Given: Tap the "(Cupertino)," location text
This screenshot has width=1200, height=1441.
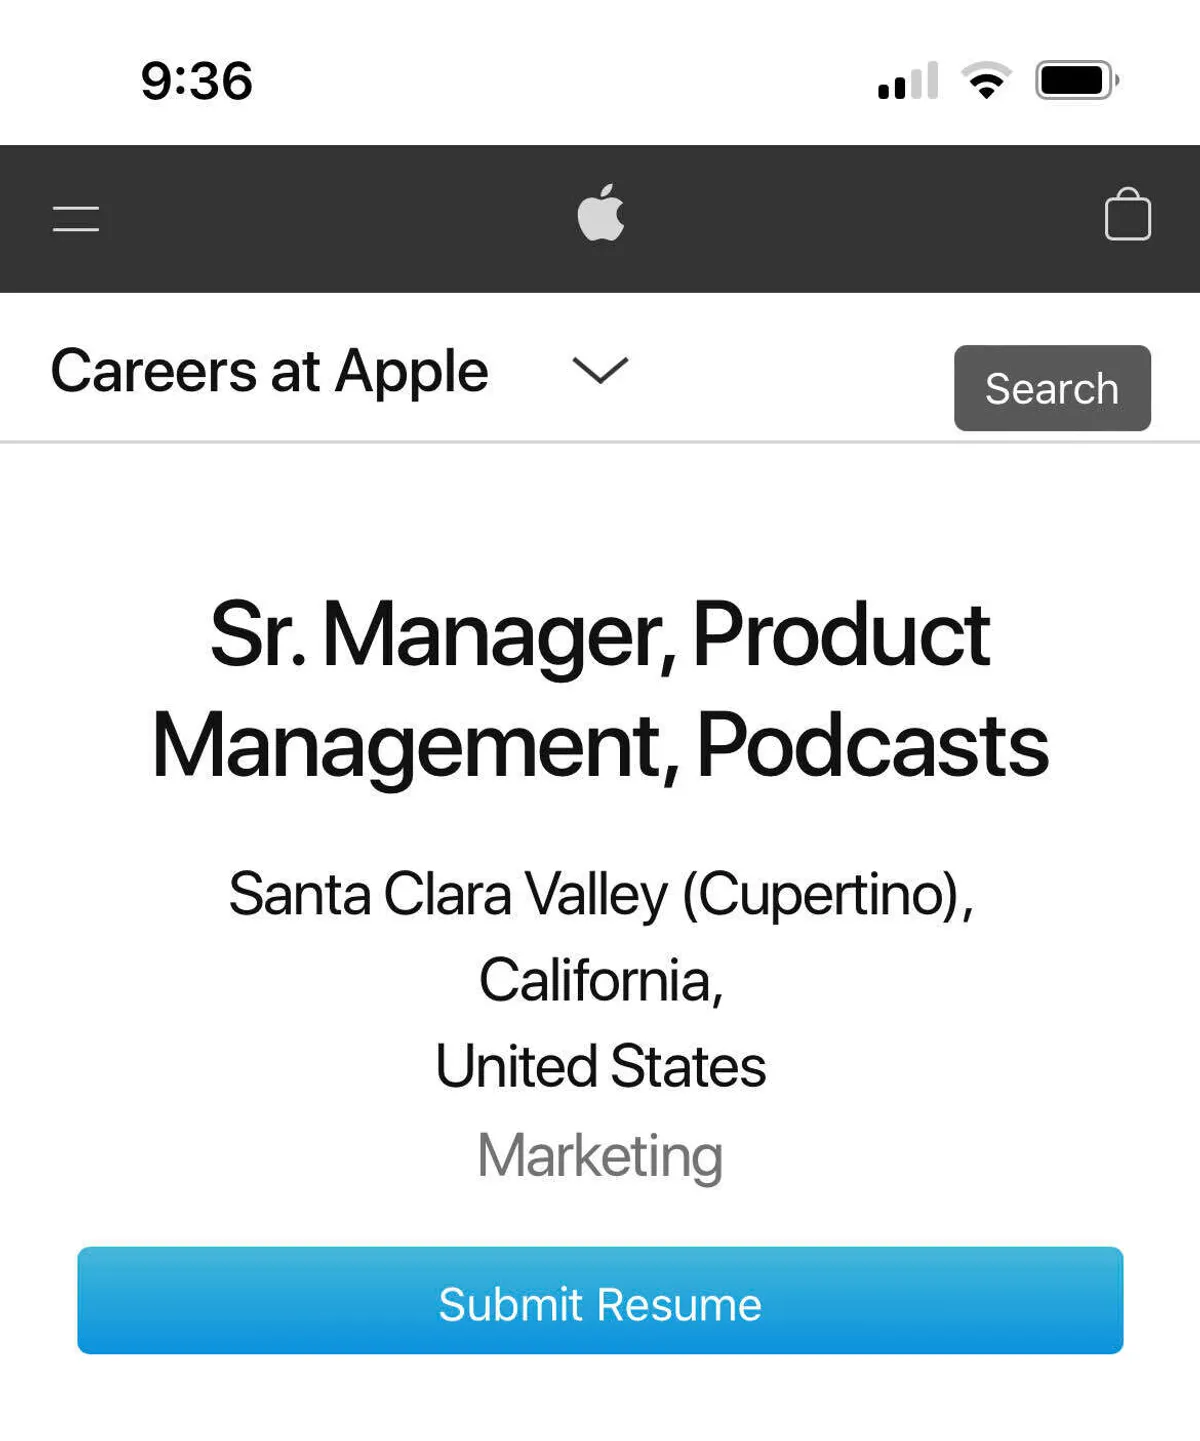Looking at the screenshot, I should (x=827, y=894).
